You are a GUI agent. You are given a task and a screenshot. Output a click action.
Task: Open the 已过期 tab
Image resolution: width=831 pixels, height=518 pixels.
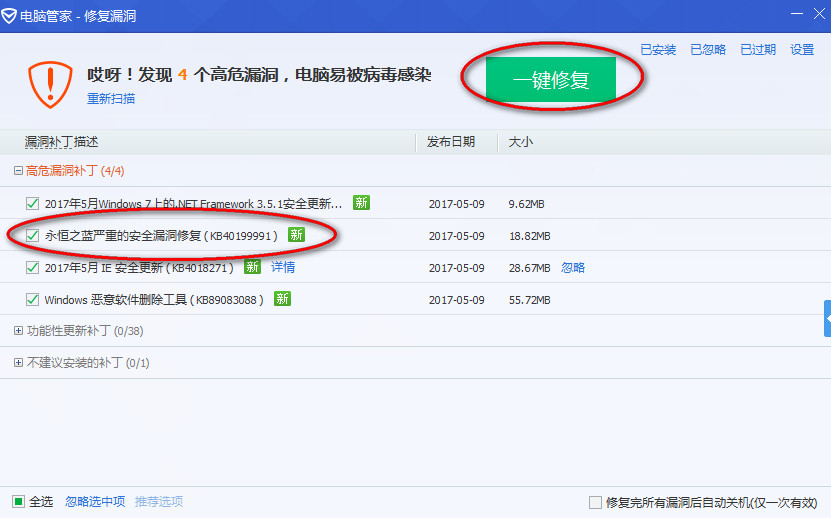click(758, 50)
